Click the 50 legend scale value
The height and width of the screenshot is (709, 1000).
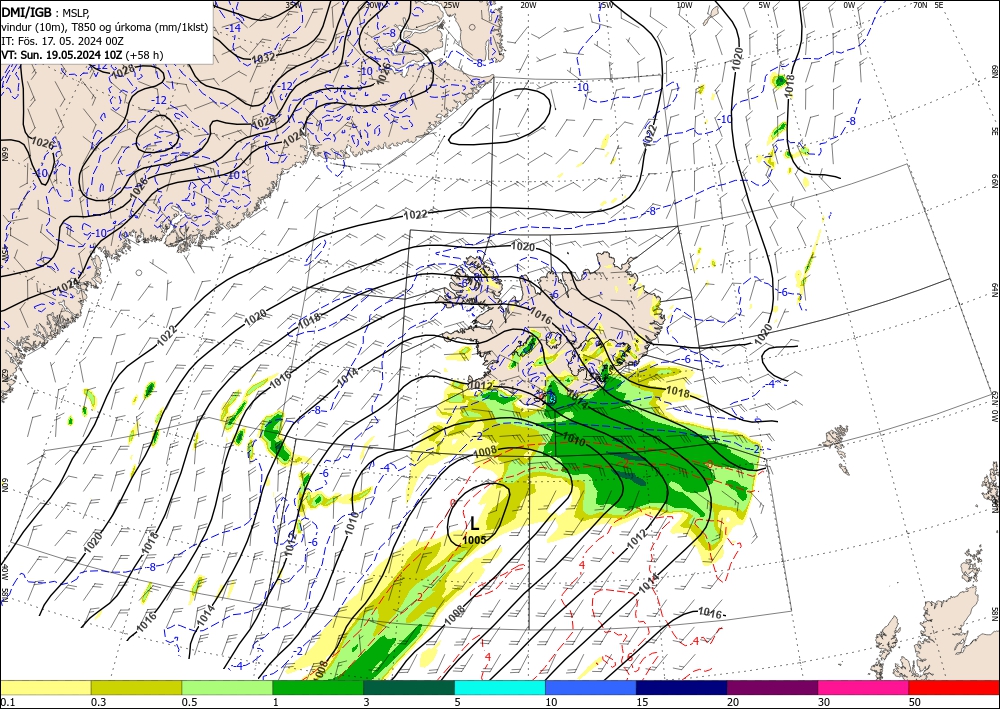pos(915,702)
